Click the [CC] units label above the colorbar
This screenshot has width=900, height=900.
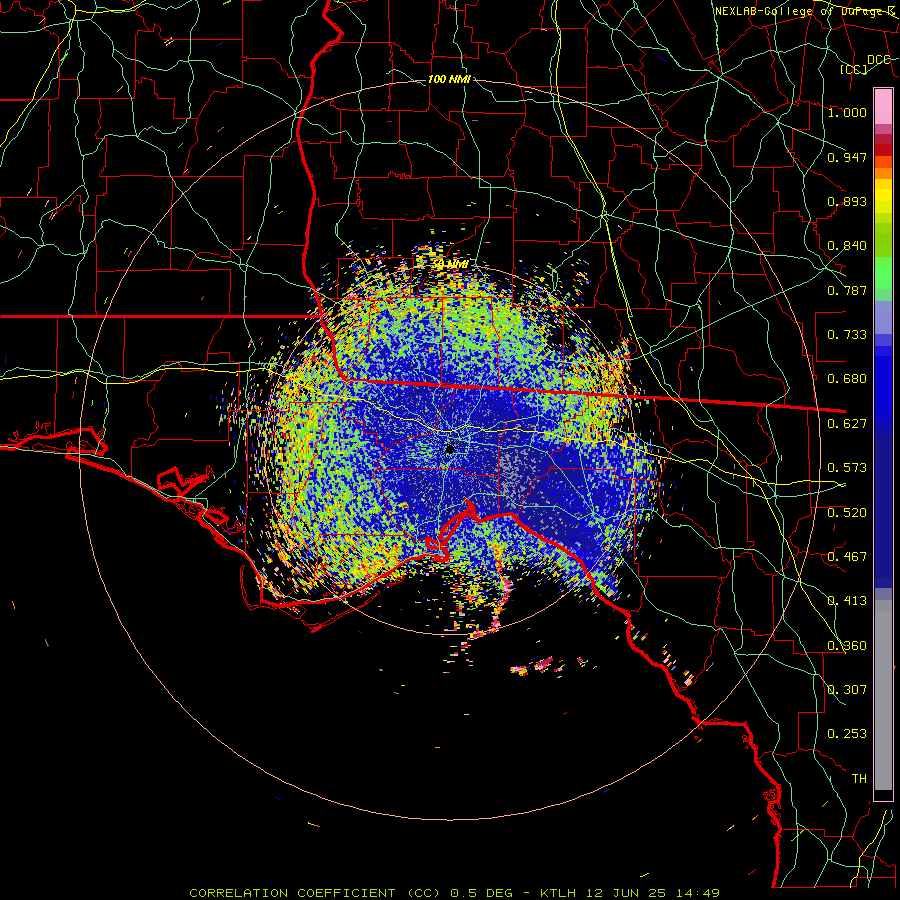(x=854, y=69)
